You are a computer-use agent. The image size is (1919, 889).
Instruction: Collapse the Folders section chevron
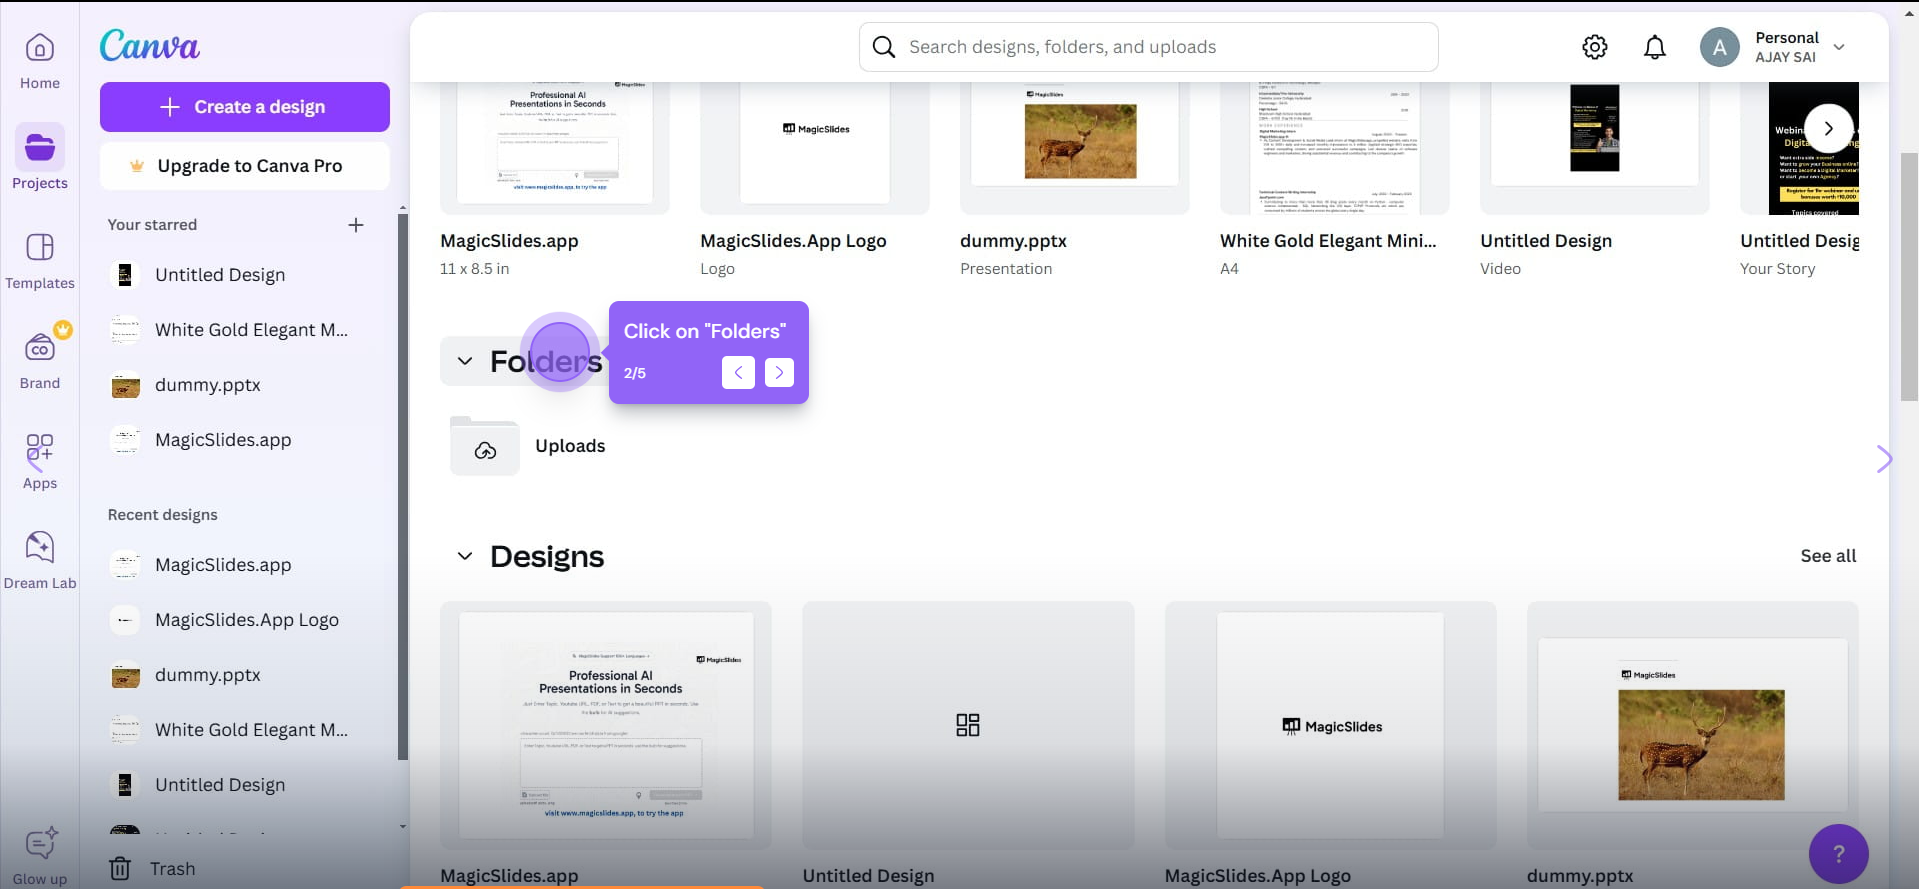tap(465, 361)
